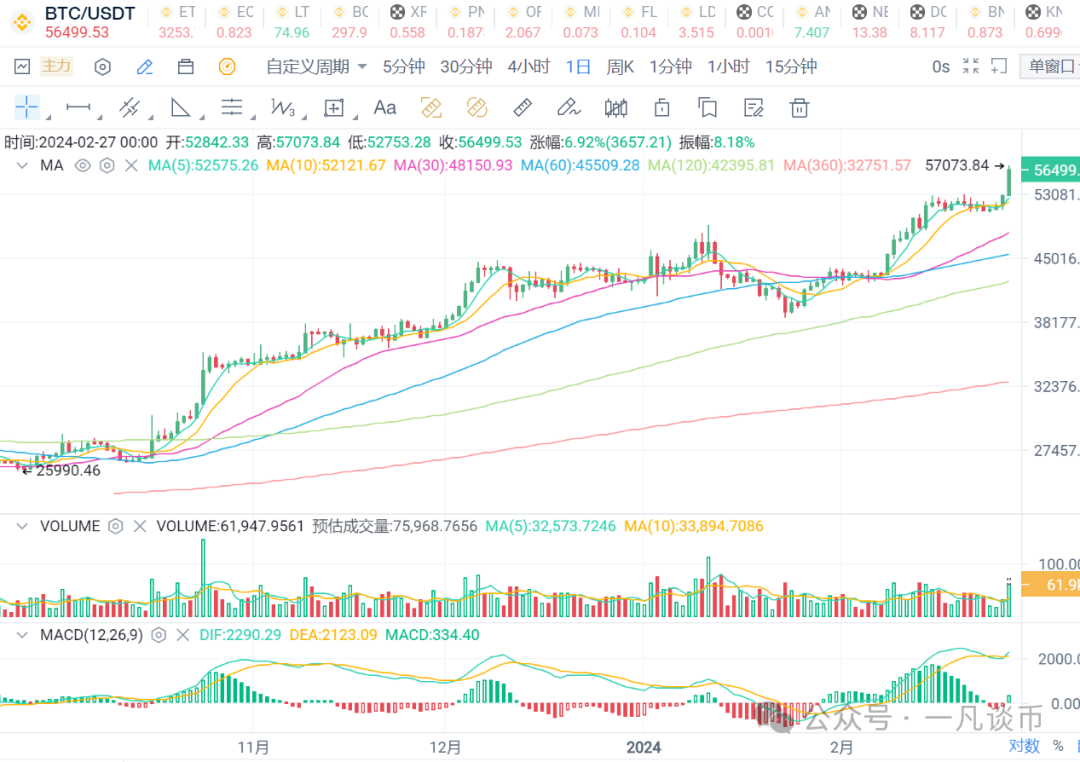This screenshot has height=762, width=1080.
Task: Click the ruler measure tool
Action: (522, 108)
